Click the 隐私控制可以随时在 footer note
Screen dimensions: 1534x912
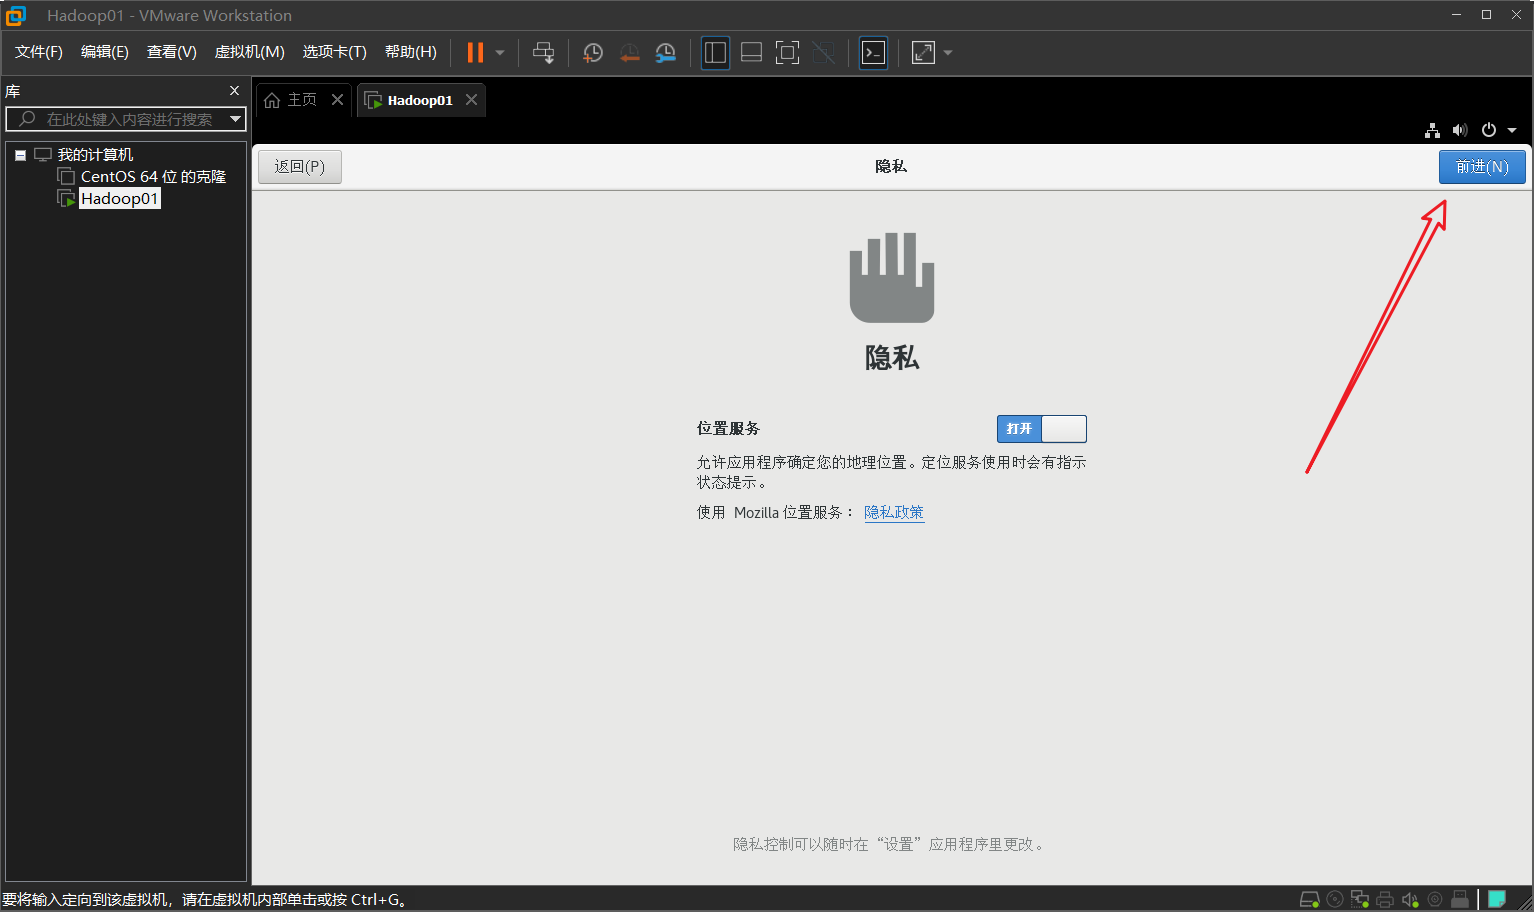pos(891,844)
